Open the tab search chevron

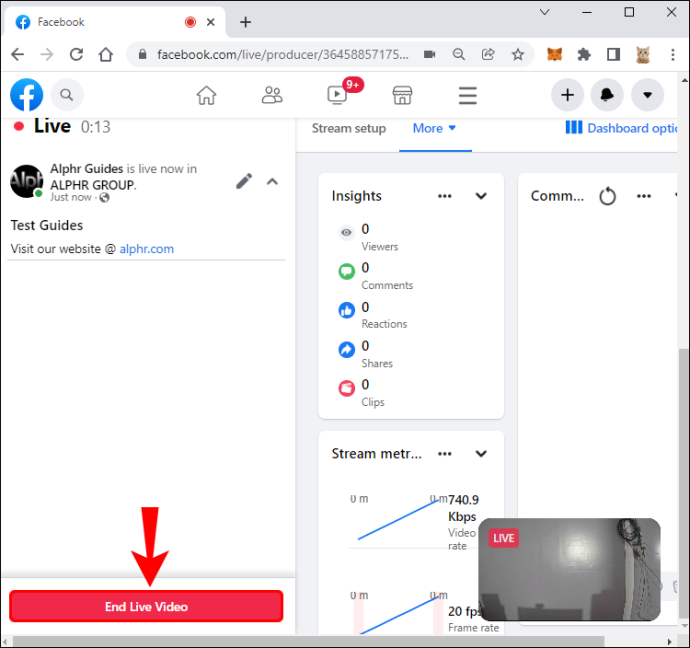coord(544,12)
